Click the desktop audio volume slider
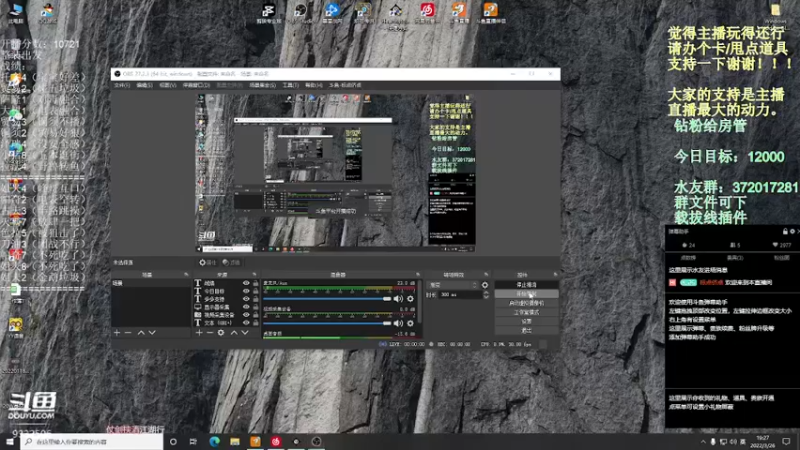Image resolution: width=800 pixels, height=450 pixels. (x=327, y=298)
